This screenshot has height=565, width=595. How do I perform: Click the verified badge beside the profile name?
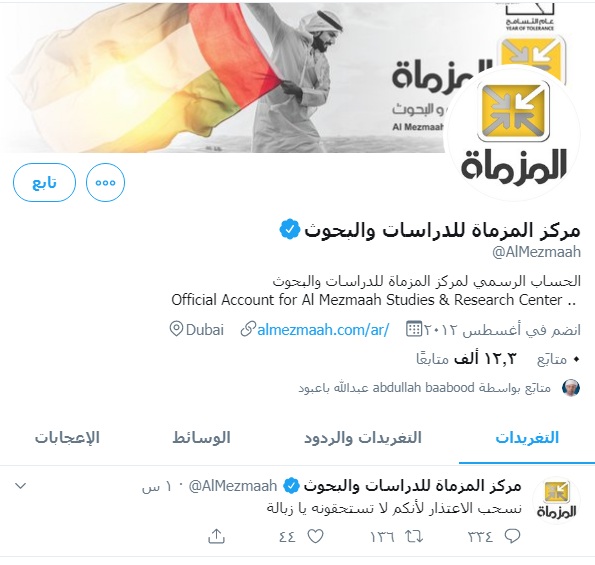pyautogui.click(x=290, y=229)
